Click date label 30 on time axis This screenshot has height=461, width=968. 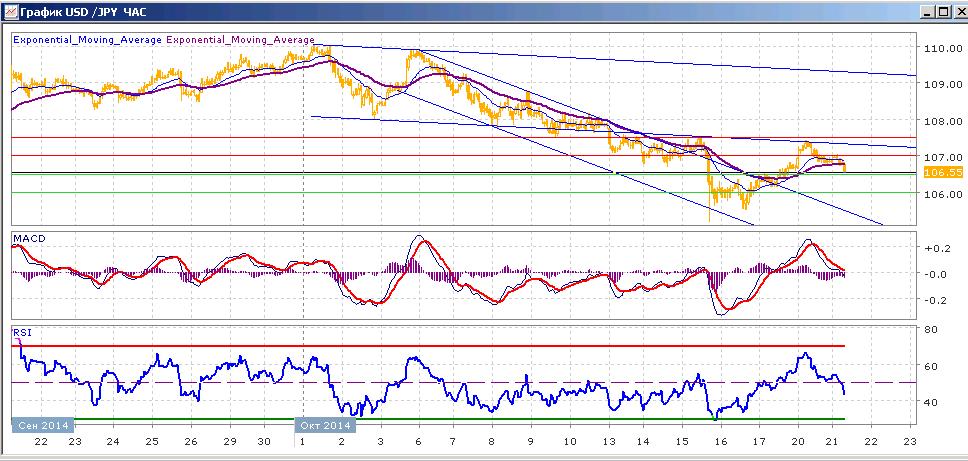264,442
